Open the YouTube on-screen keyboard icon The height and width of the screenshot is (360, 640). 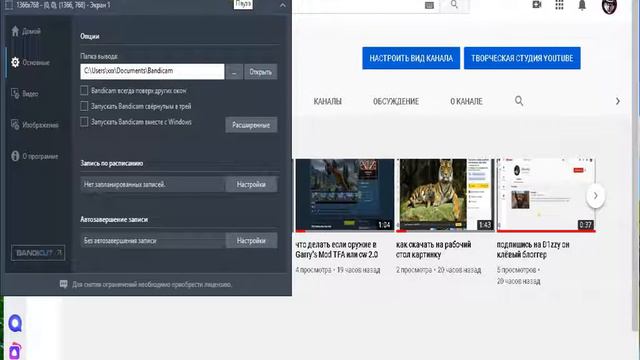[429, 5]
